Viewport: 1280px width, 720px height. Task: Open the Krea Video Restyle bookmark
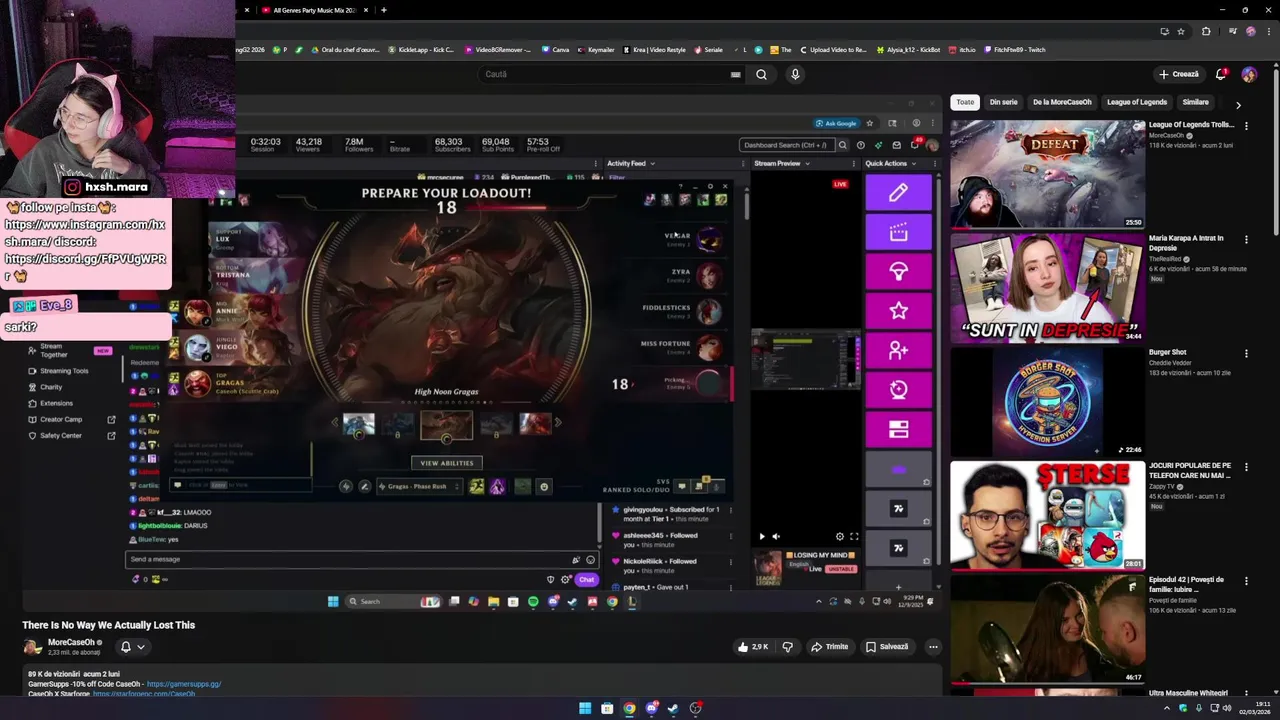tap(655, 49)
